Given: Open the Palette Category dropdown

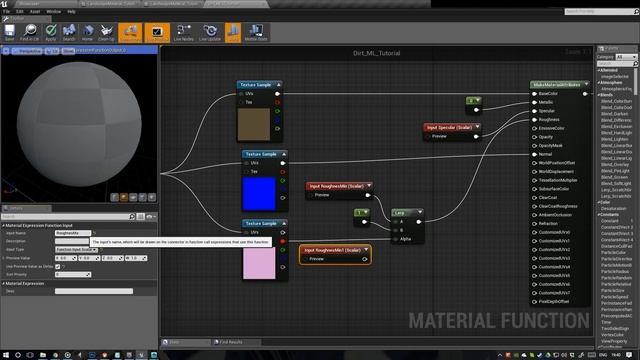Looking at the screenshot, I should click(x=626, y=57).
